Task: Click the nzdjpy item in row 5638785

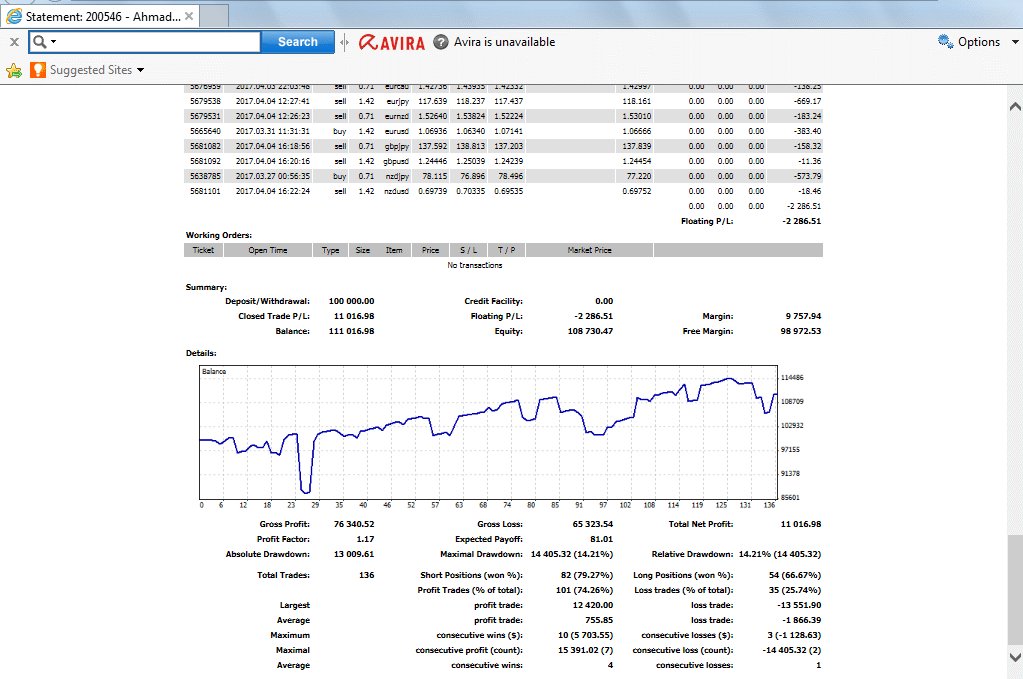Action: [397, 176]
